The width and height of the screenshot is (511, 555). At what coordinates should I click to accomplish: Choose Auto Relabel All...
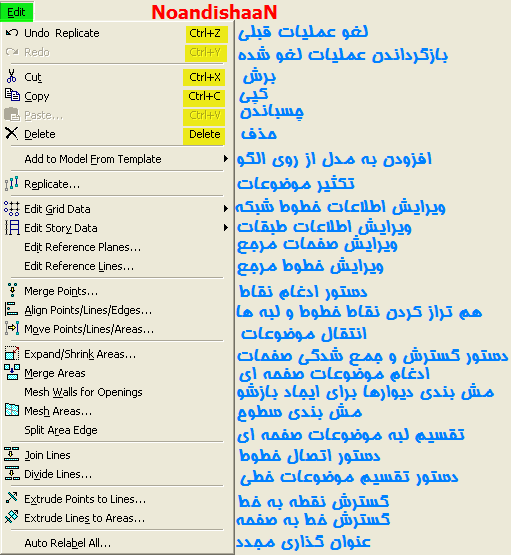click(x=68, y=543)
